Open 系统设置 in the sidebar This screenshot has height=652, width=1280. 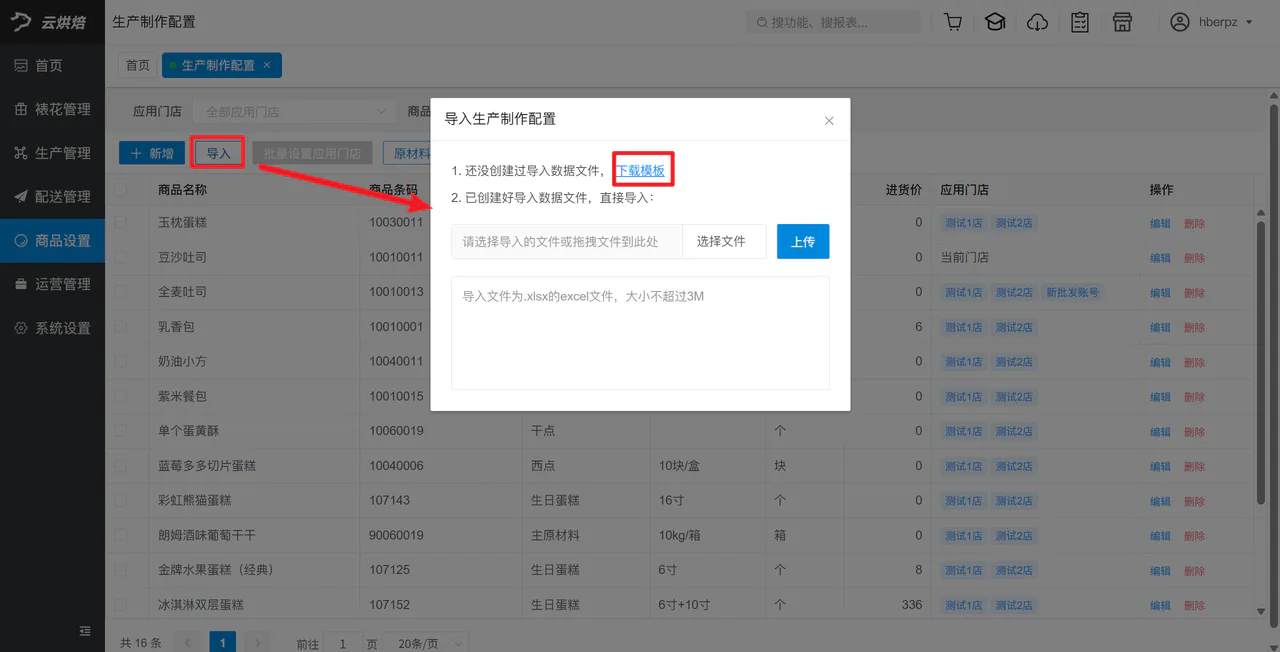52,328
